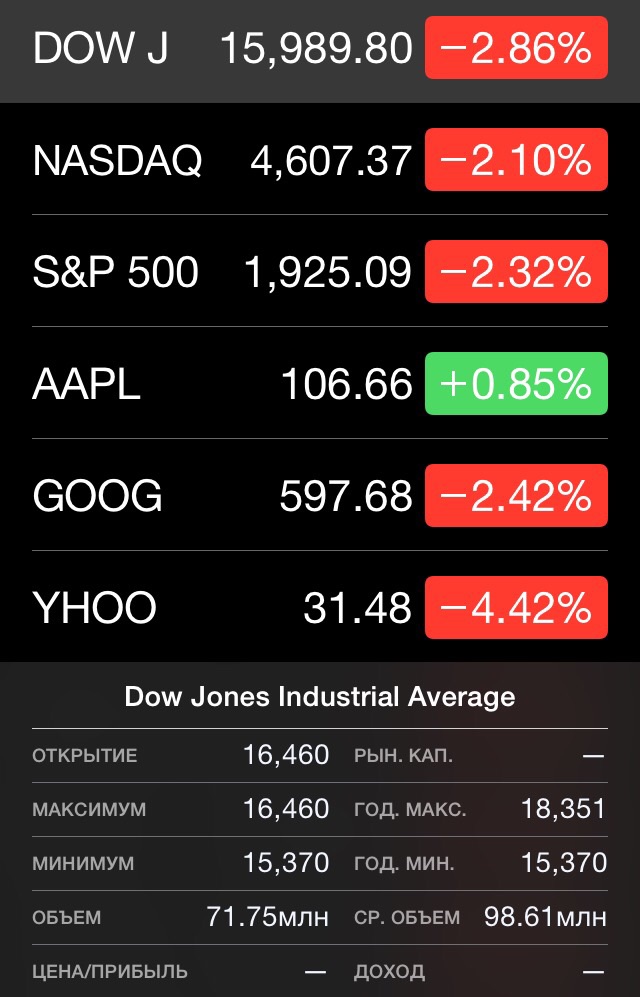The image size is (640, 997).
Task: Select the GOOG ticker name
Action: click(97, 496)
